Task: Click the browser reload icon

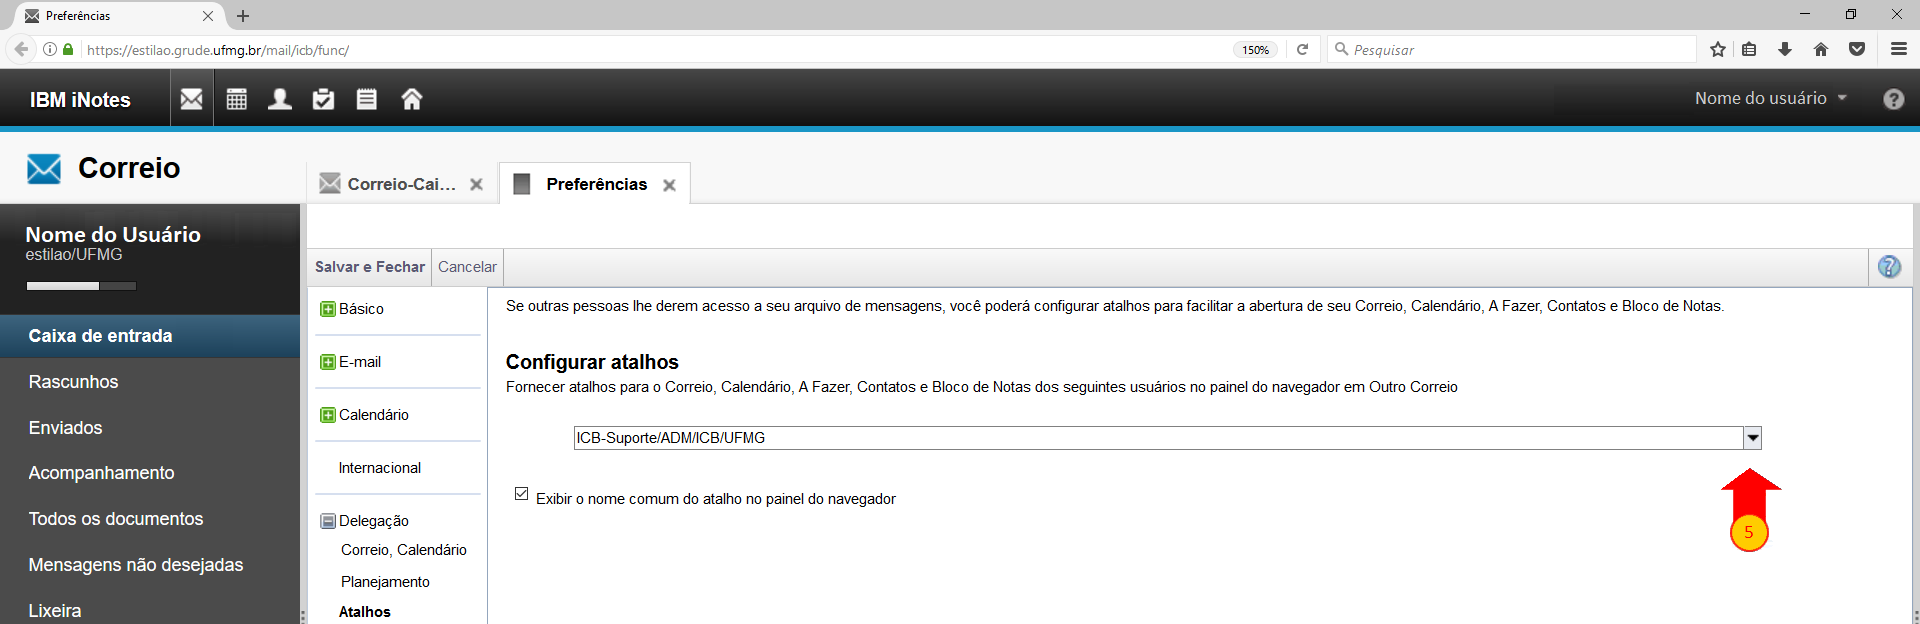Action: pyautogui.click(x=1302, y=49)
